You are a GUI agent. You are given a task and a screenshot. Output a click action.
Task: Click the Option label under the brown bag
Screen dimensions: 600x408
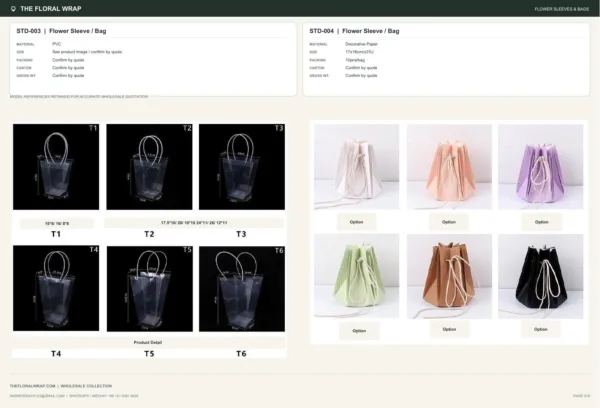coord(449,329)
